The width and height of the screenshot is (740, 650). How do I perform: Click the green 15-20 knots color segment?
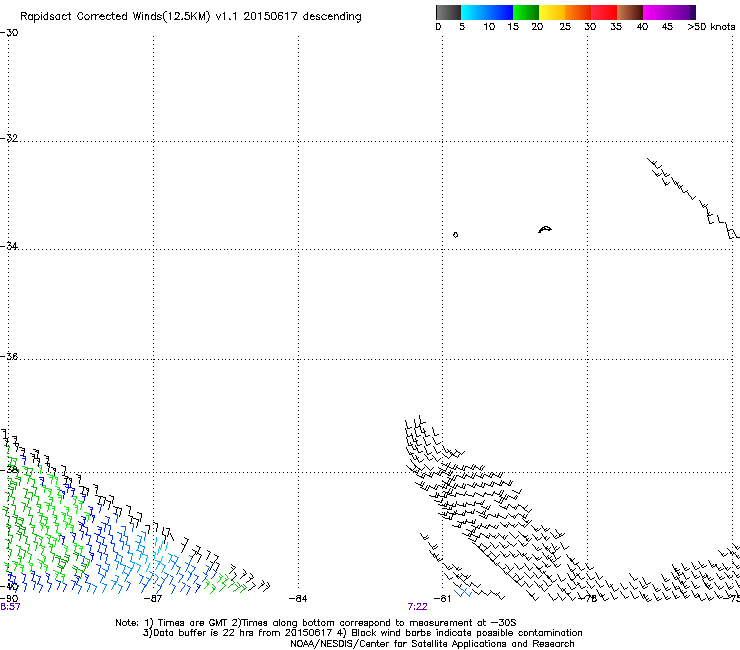[526, 12]
